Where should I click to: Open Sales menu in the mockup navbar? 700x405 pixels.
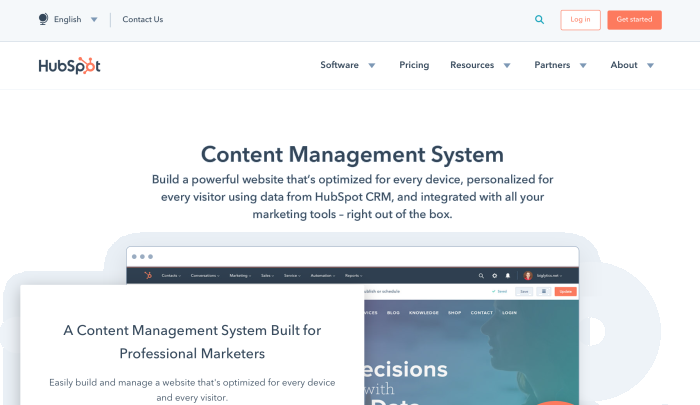pos(267,276)
